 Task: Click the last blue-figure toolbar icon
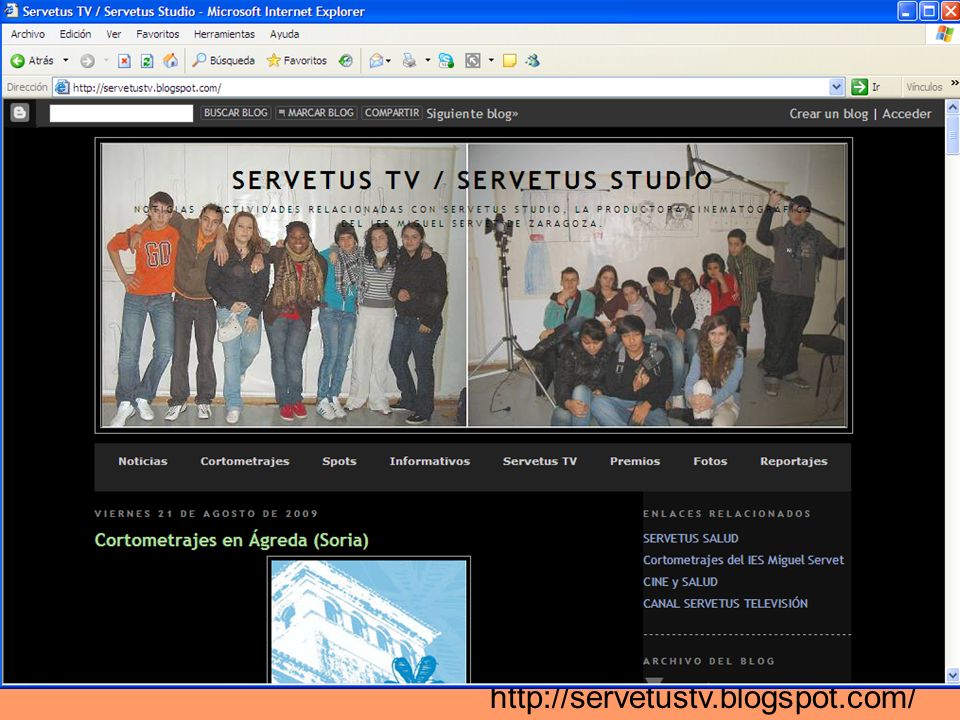[x=533, y=61]
